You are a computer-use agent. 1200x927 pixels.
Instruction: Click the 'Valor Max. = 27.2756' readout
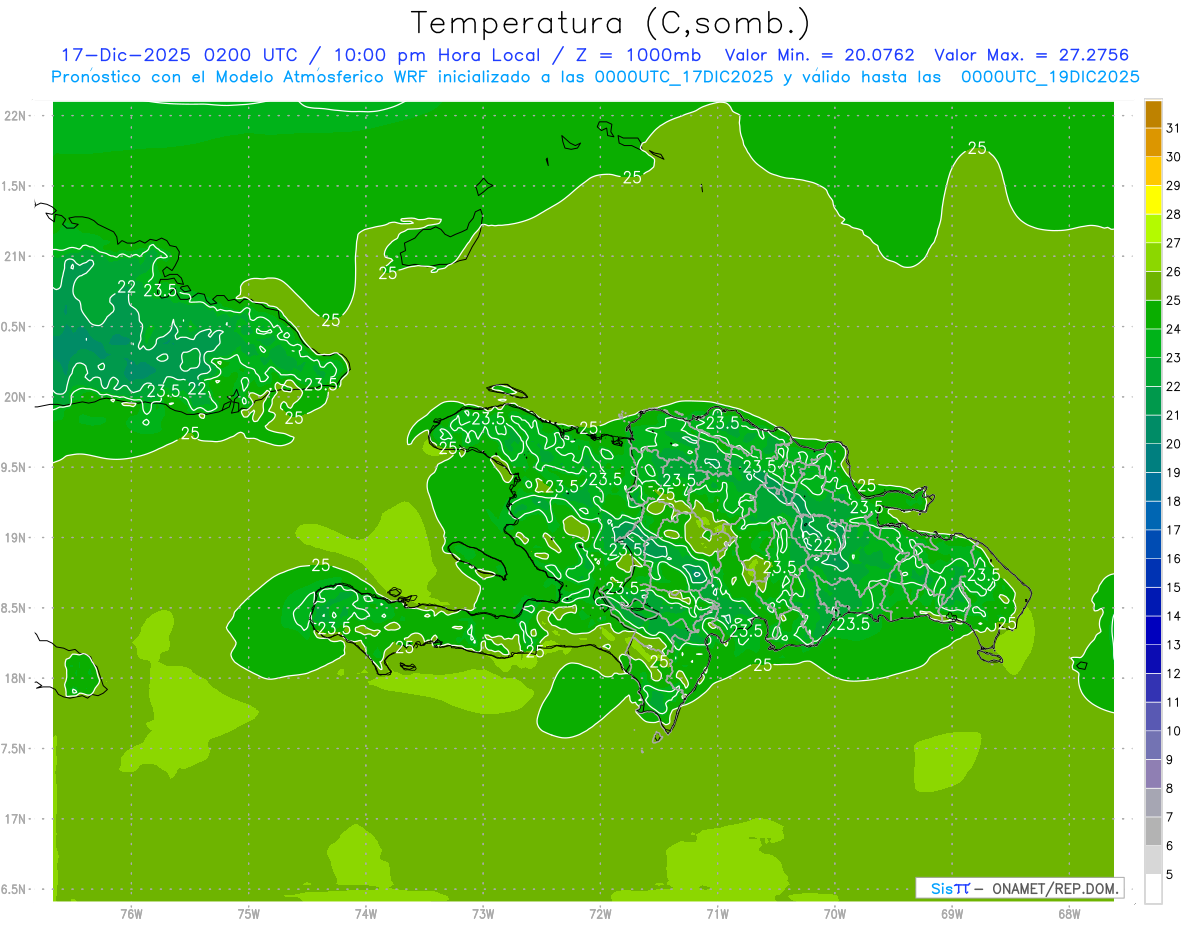(x=1032, y=55)
